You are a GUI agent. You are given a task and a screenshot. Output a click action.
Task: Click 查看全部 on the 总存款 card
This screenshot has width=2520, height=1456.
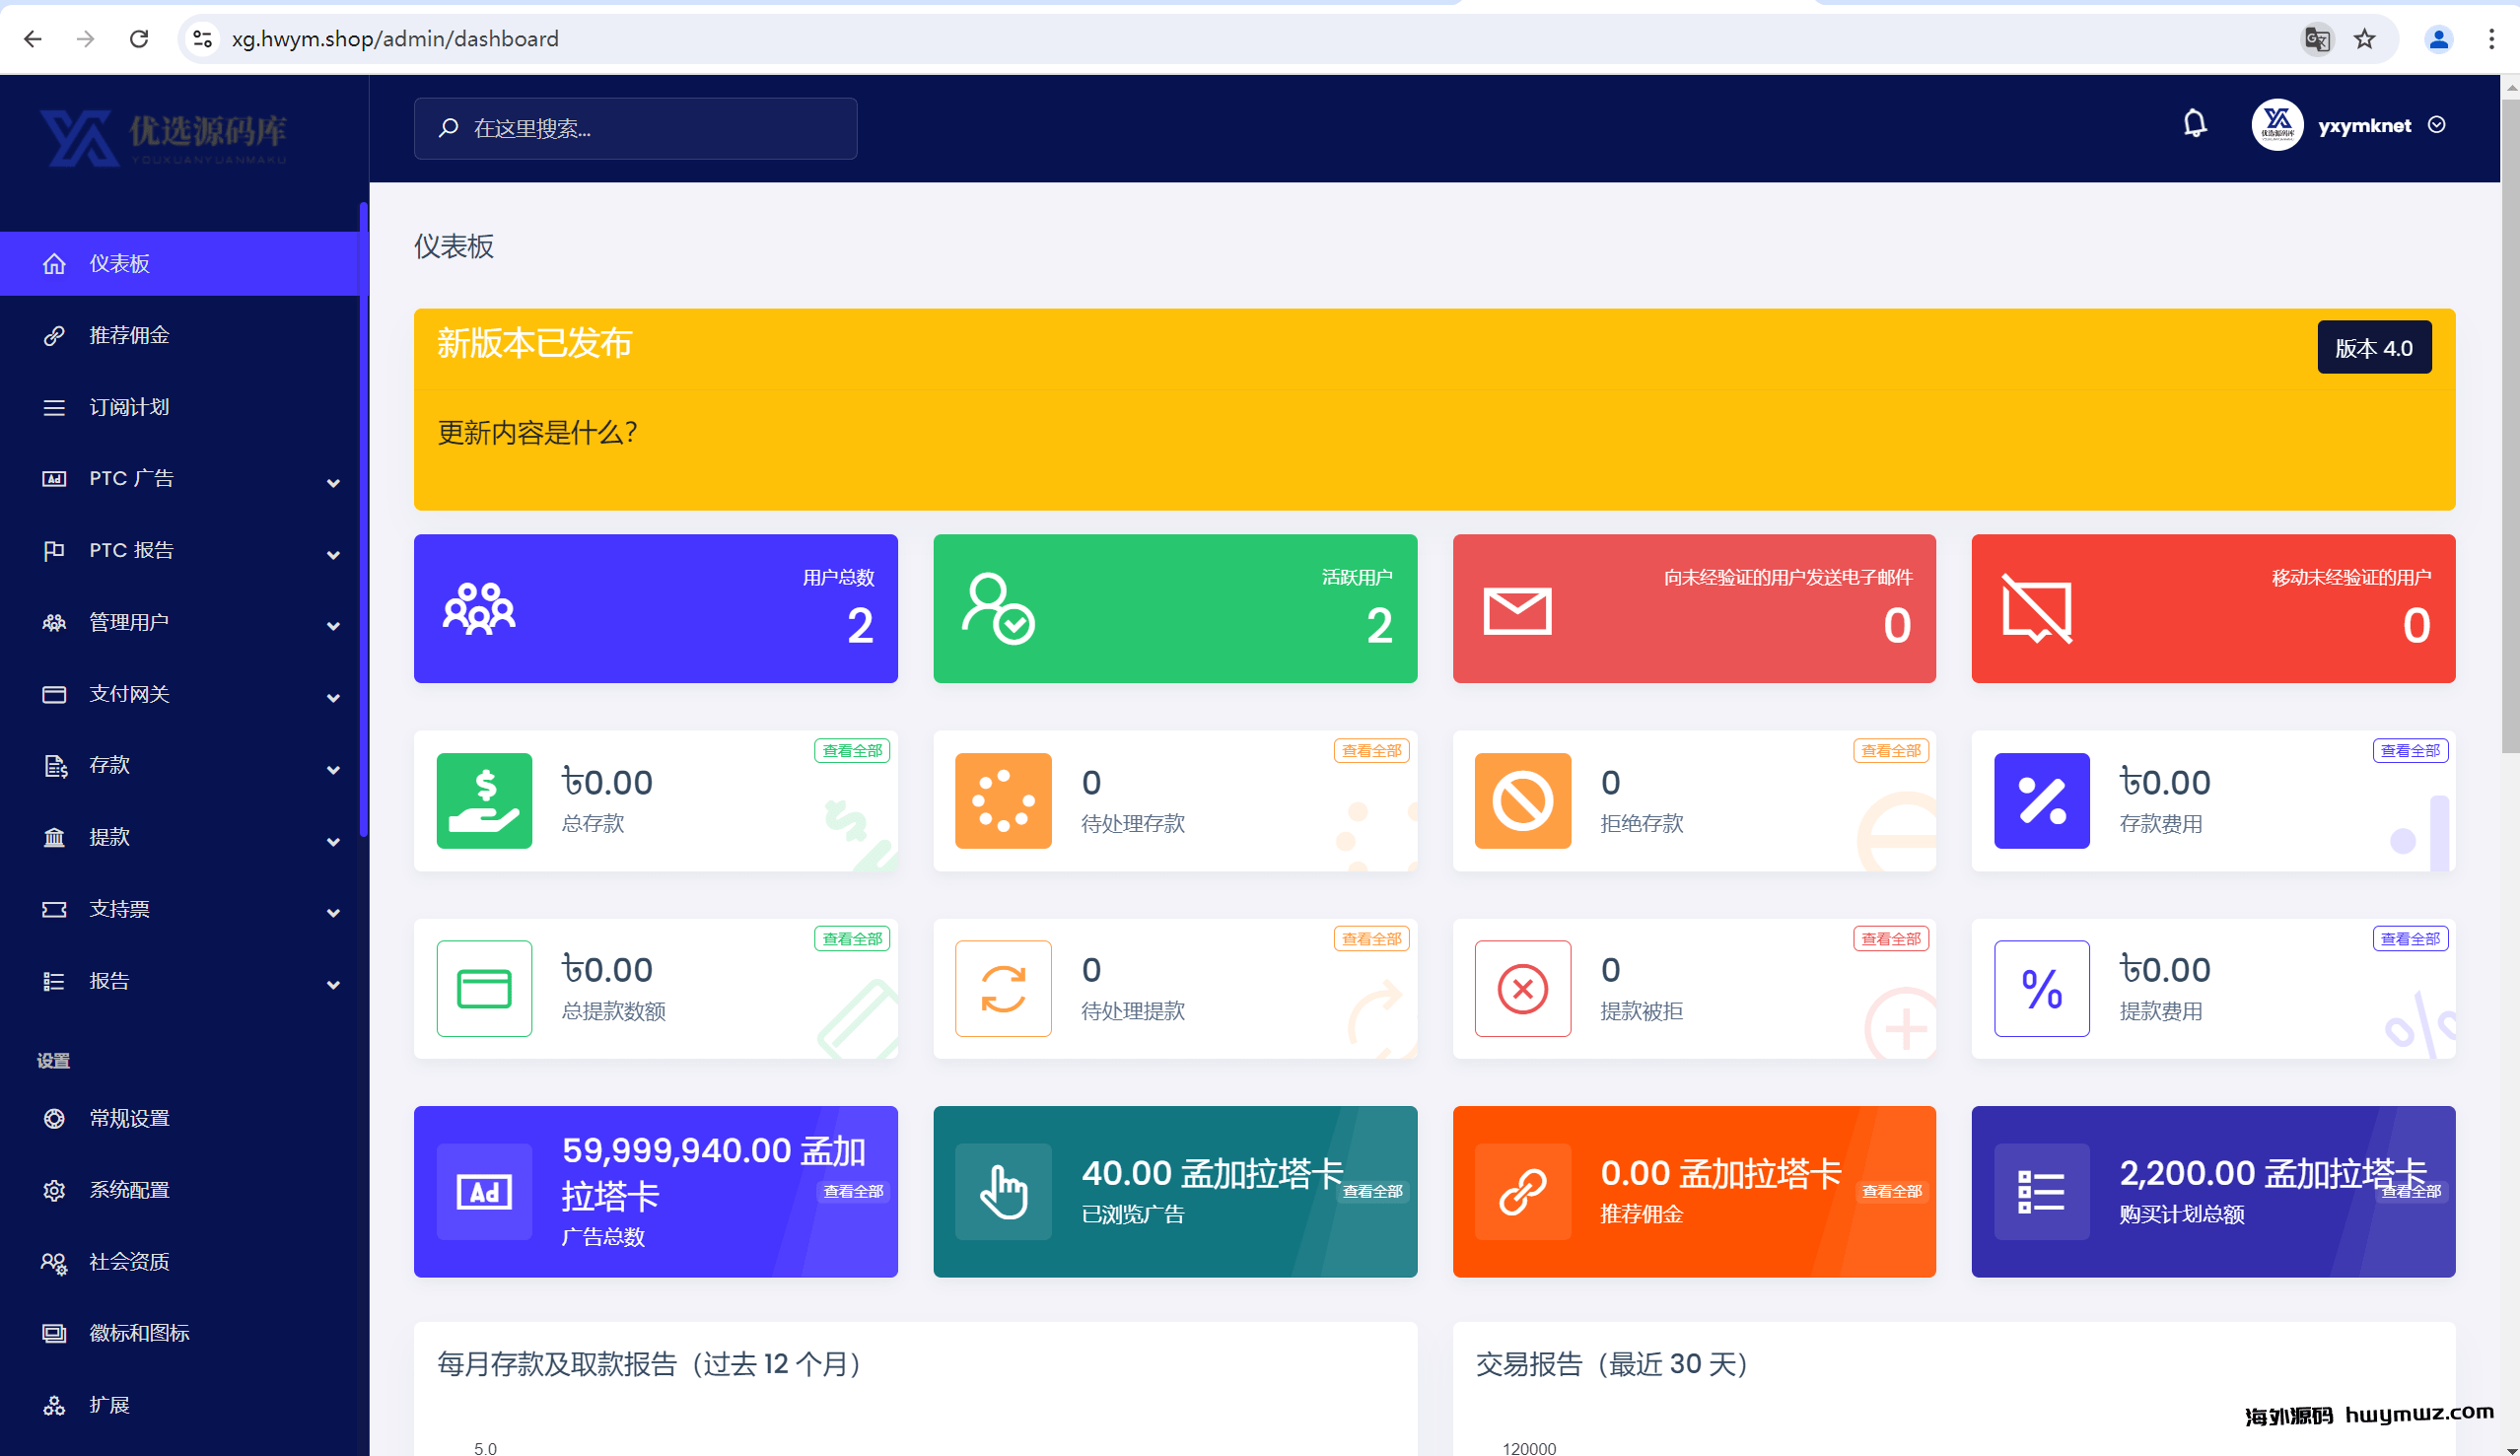coord(852,750)
